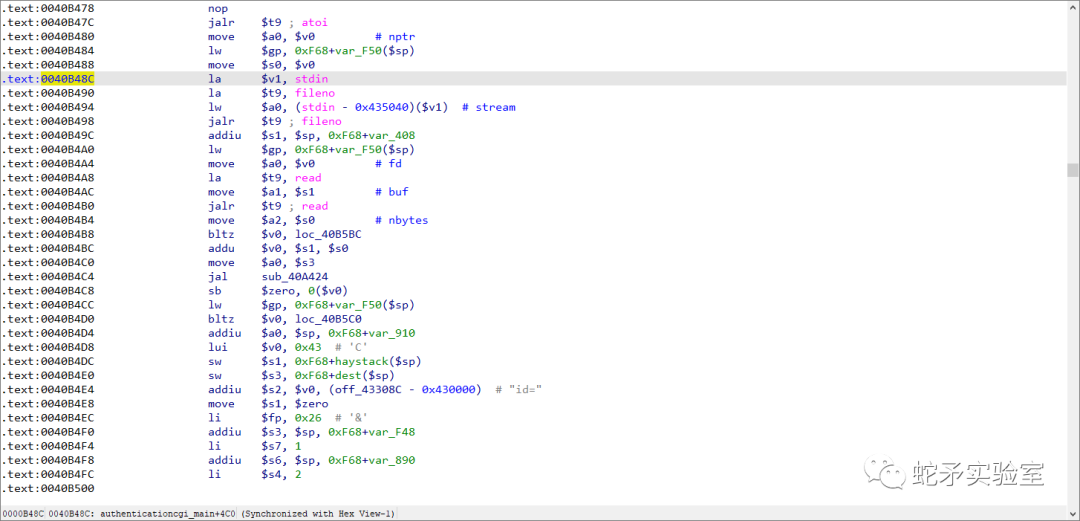Select fileno in the la $t9, fileno line
This screenshot has width=1080, height=521.
pos(315,93)
